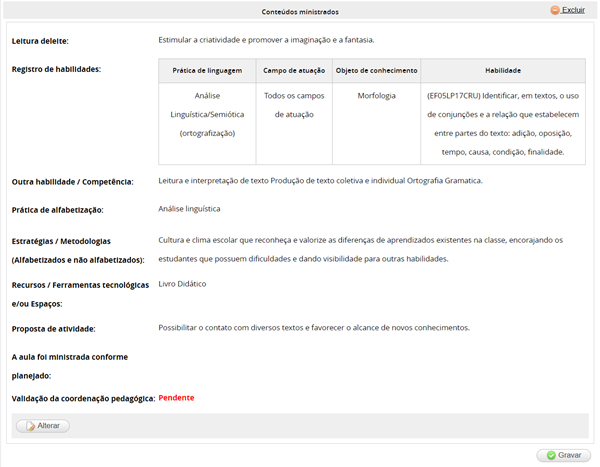Select the 'Cultura e clima escolar' text
Screen dimensions: 600x467
point(360,250)
